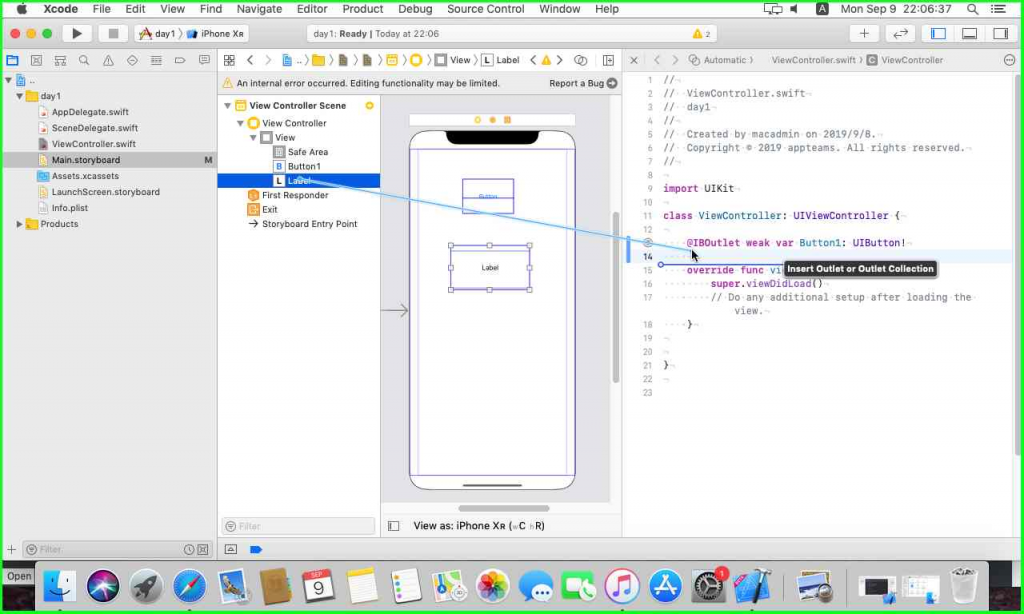The image size is (1024, 614).
Task: Select ViewController.swift in the project navigator
Action: (93, 144)
